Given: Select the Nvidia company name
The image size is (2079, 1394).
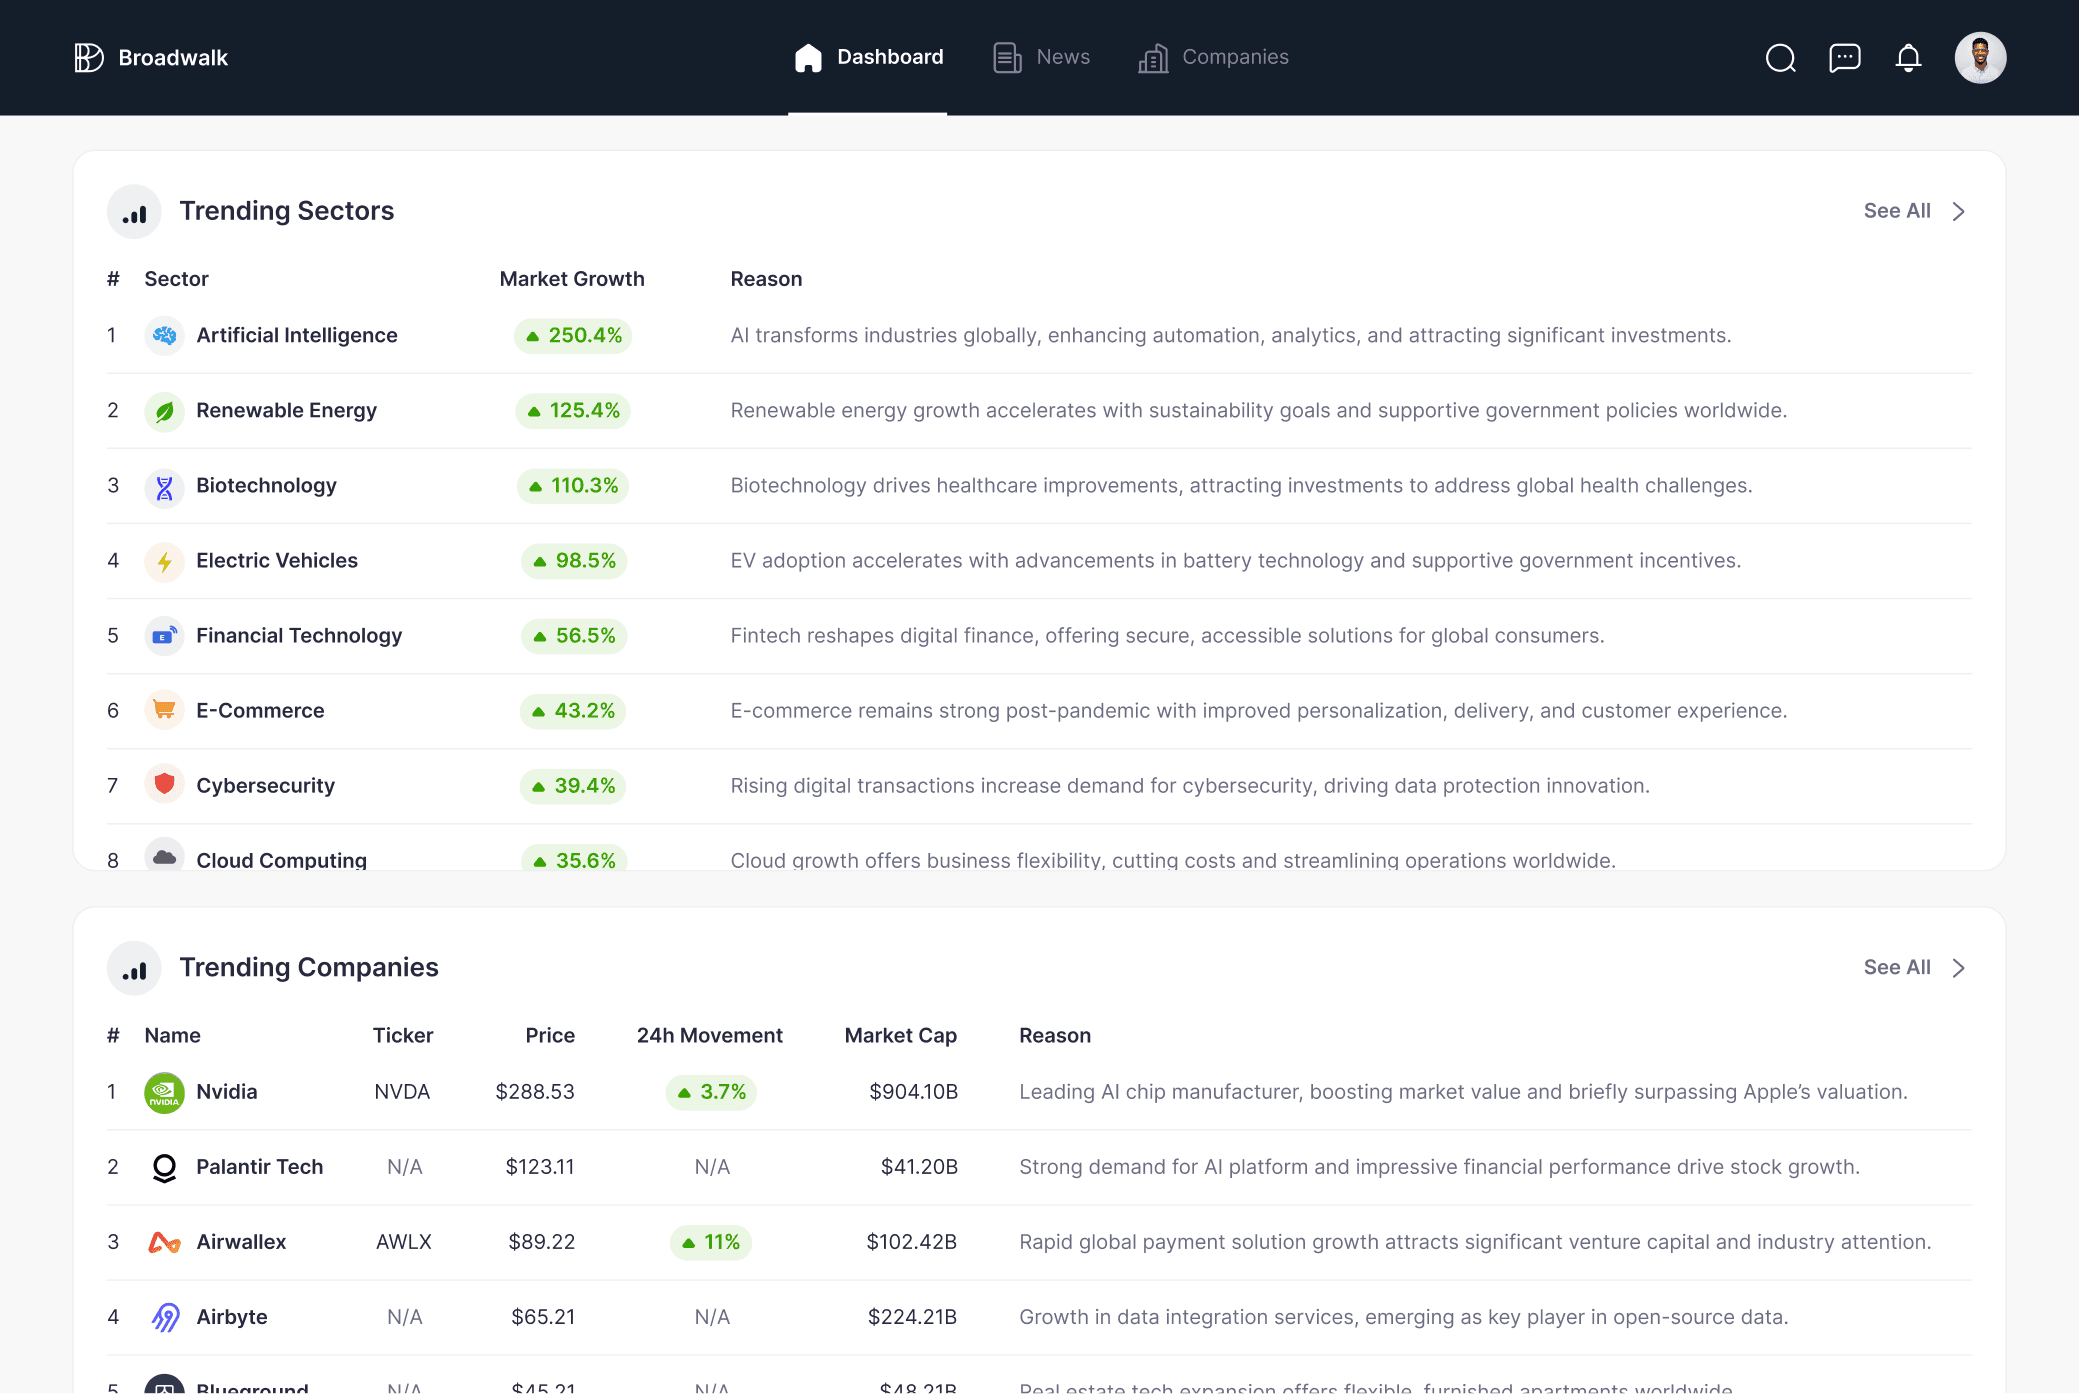Looking at the screenshot, I should click(x=227, y=1091).
